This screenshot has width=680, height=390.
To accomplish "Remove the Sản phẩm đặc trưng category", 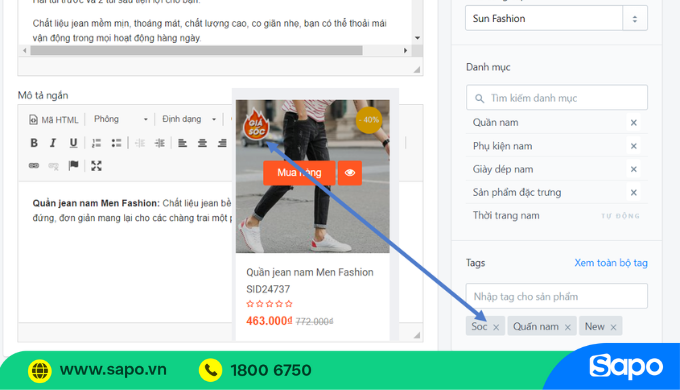I will [x=634, y=193].
